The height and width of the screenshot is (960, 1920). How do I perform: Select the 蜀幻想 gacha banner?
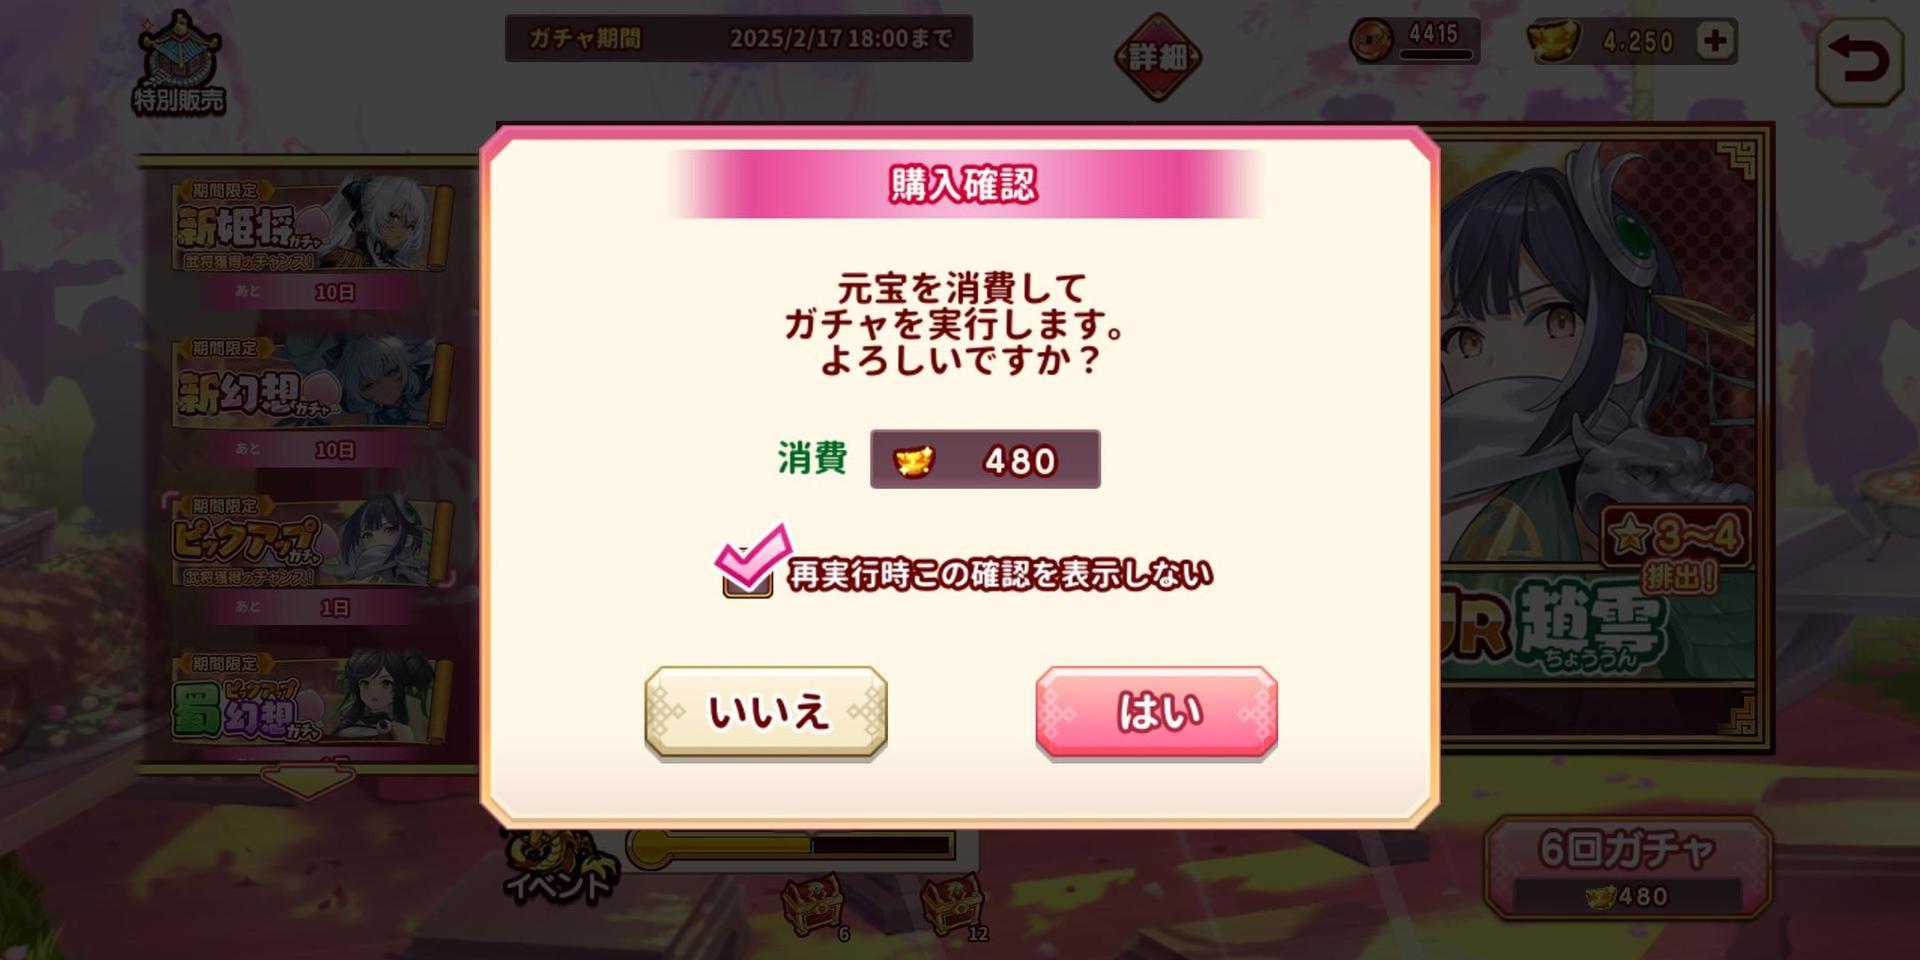310,698
